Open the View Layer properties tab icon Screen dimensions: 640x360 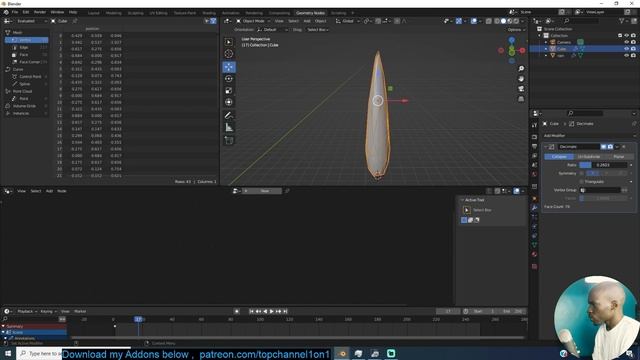coord(535,156)
